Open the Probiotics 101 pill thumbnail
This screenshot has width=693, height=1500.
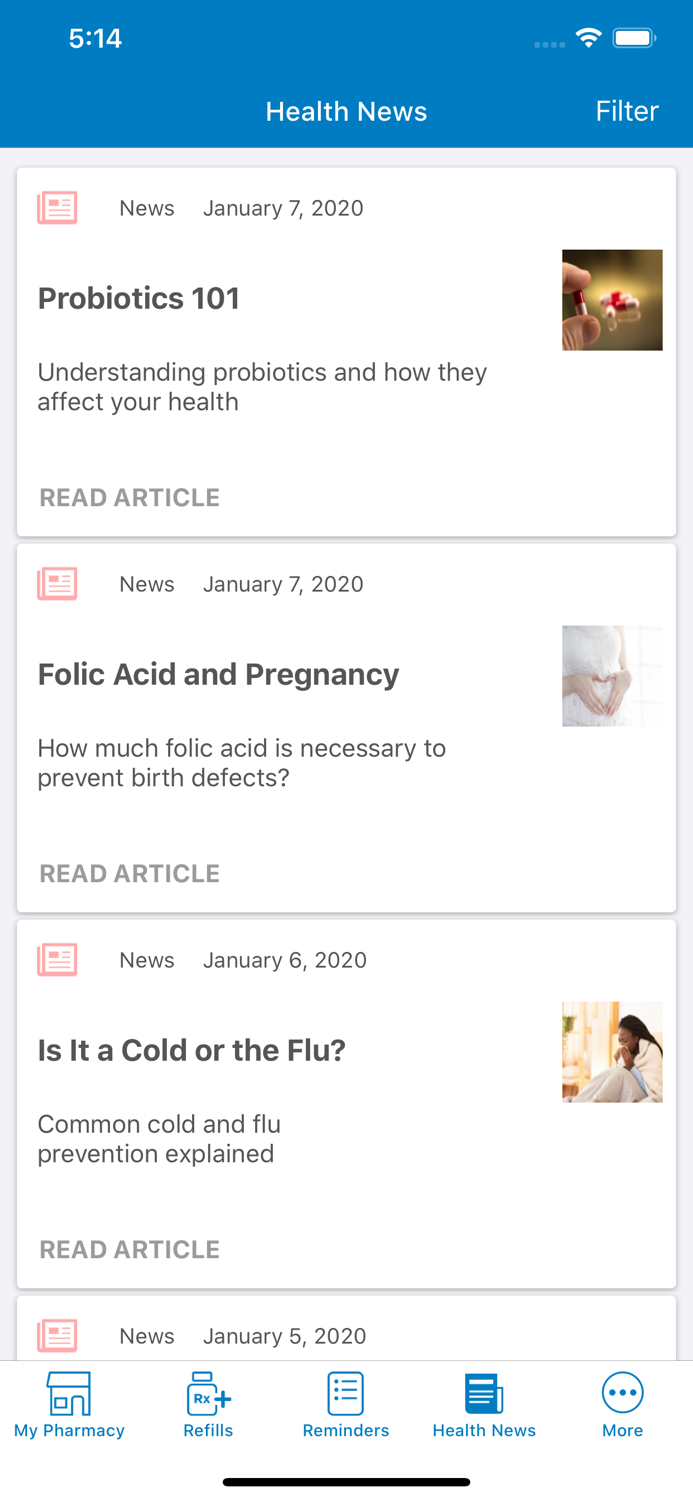[612, 300]
